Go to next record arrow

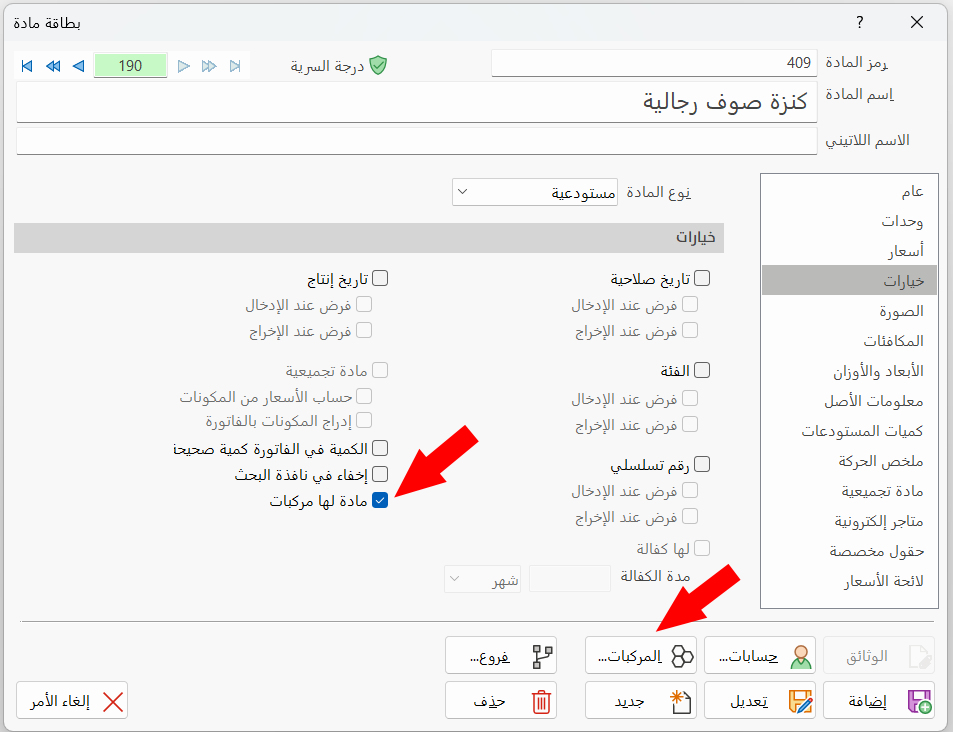tap(184, 66)
